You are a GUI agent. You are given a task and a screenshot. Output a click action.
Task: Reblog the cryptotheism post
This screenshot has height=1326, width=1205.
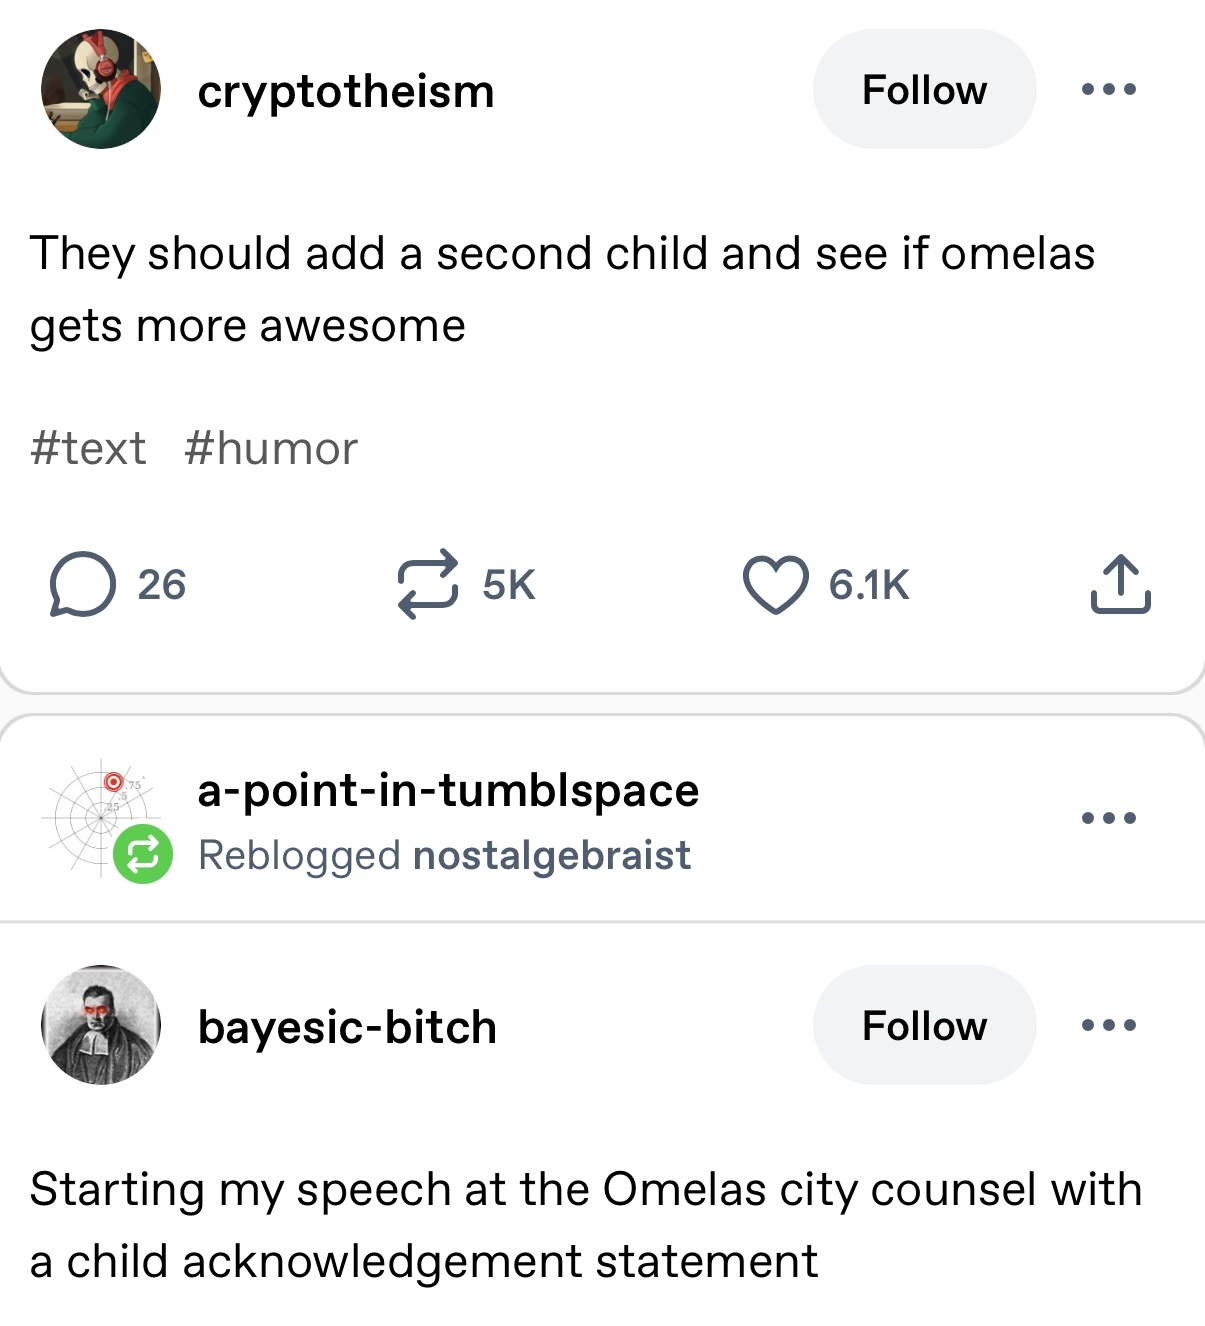click(428, 585)
